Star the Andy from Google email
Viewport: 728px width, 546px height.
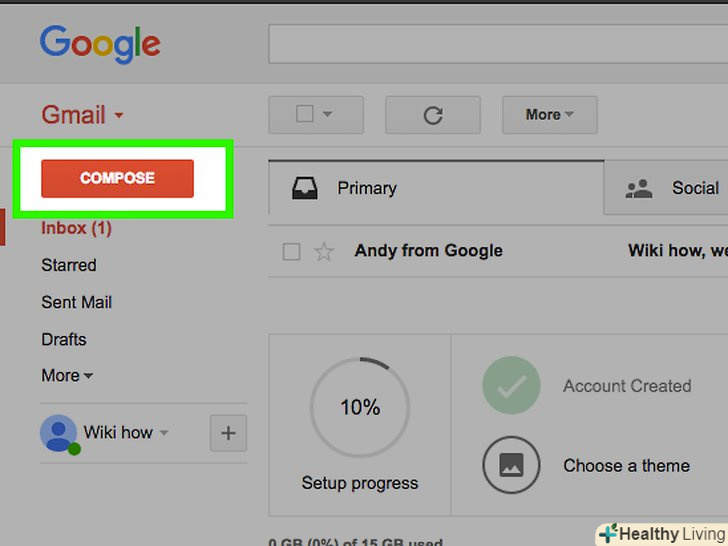[324, 252]
